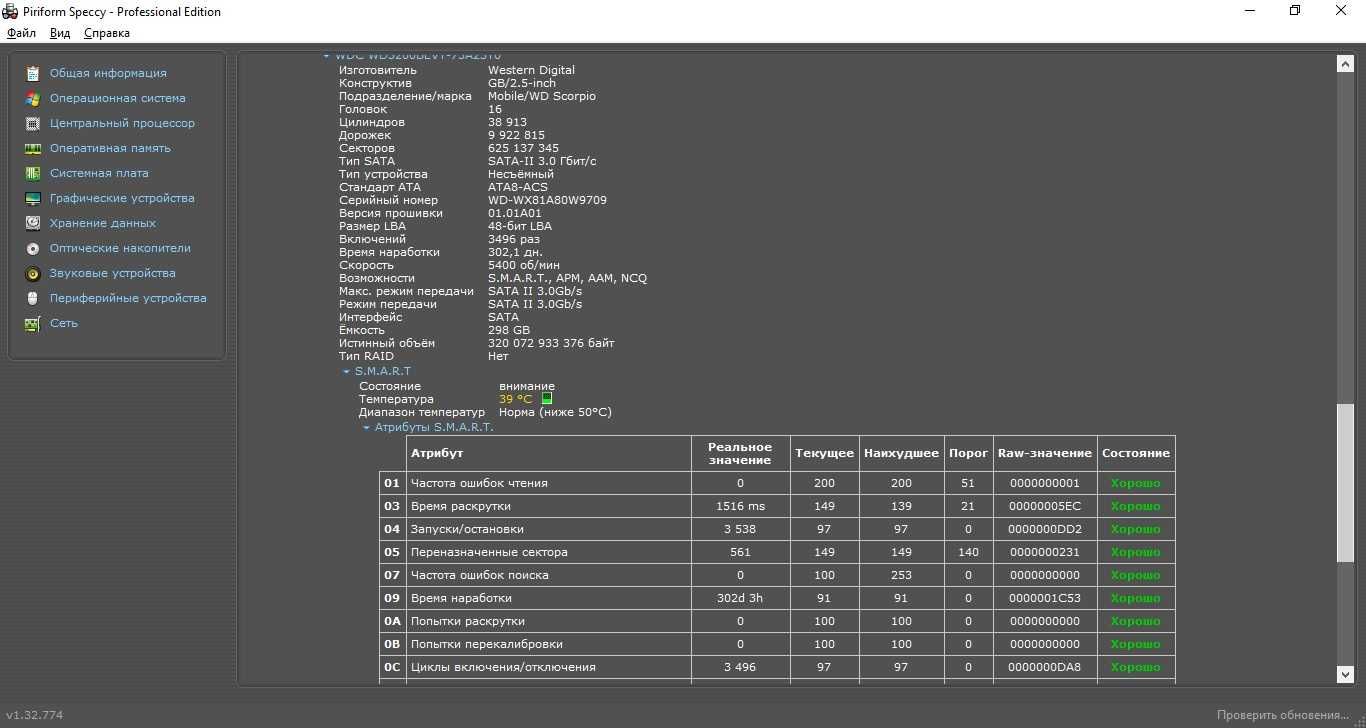Screen dimensions: 1366x728
Task: Click the Частота ошибок поиска attribute
Action: coord(479,575)
